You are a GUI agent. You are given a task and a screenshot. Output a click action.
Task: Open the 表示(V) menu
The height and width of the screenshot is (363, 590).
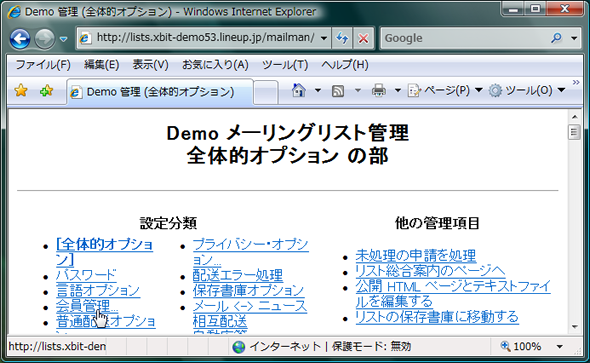(150, 65)
